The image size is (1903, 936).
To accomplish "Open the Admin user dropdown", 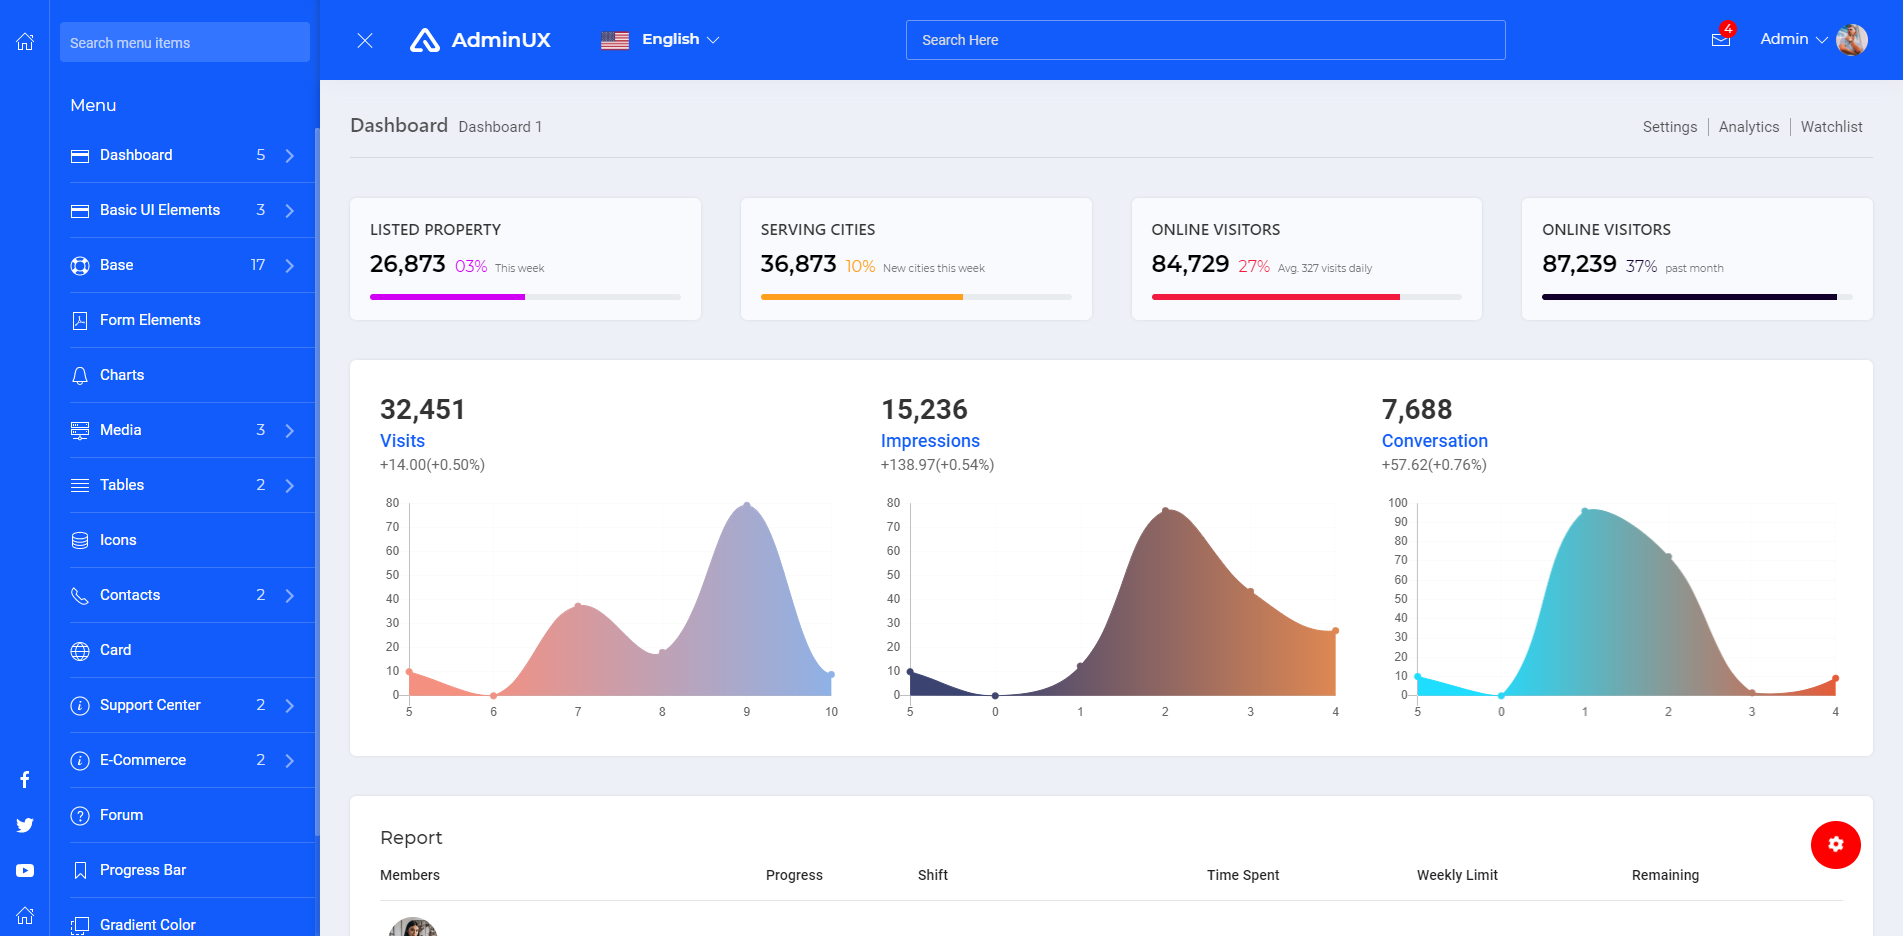I will coord(1794,40).
